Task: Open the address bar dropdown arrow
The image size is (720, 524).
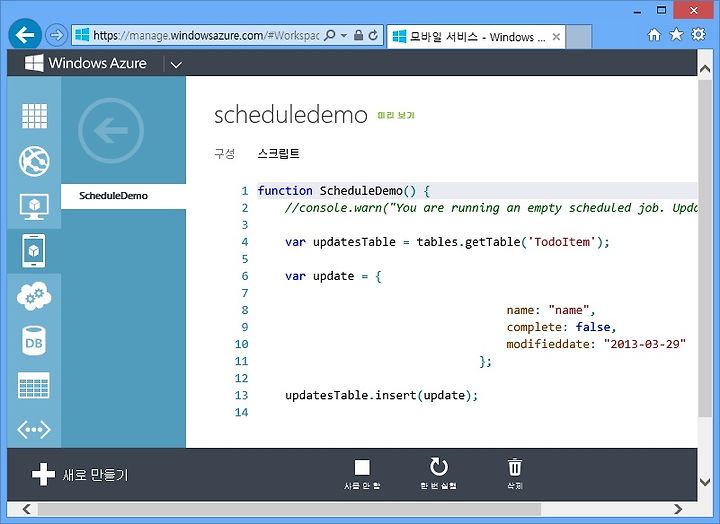Action: (x=343, y=35)
